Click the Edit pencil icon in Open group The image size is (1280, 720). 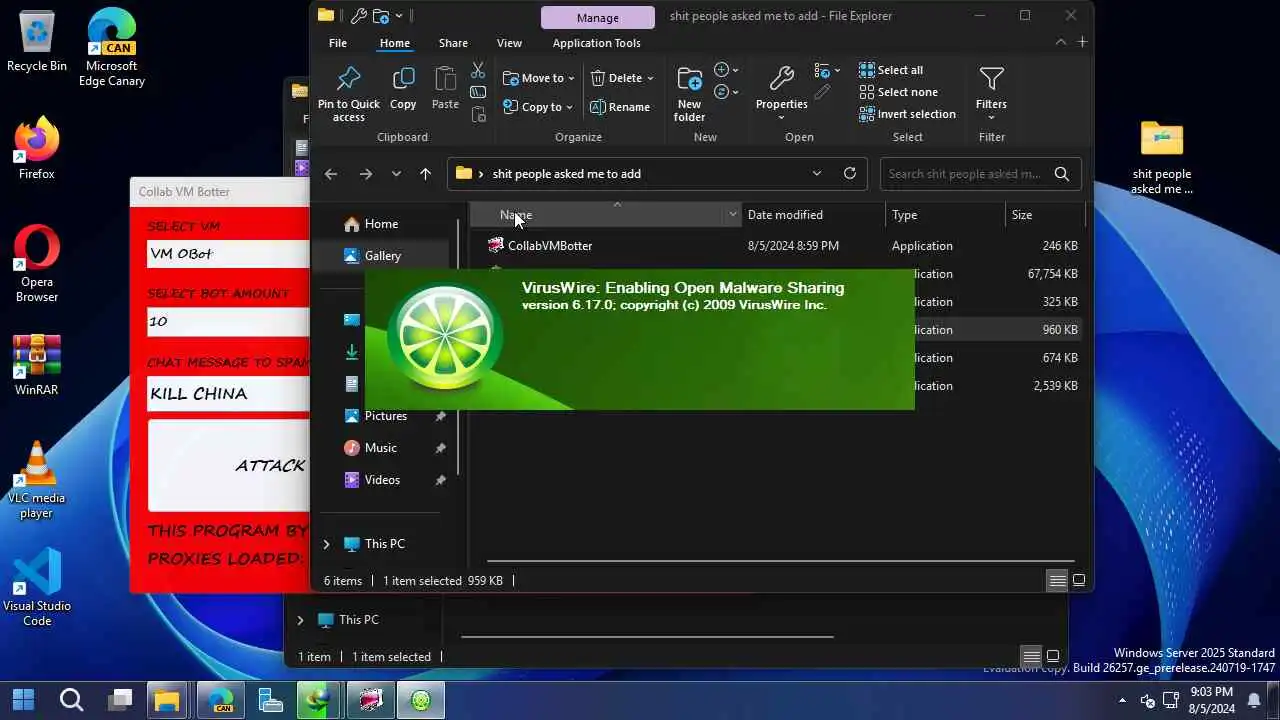coord(822,92)
